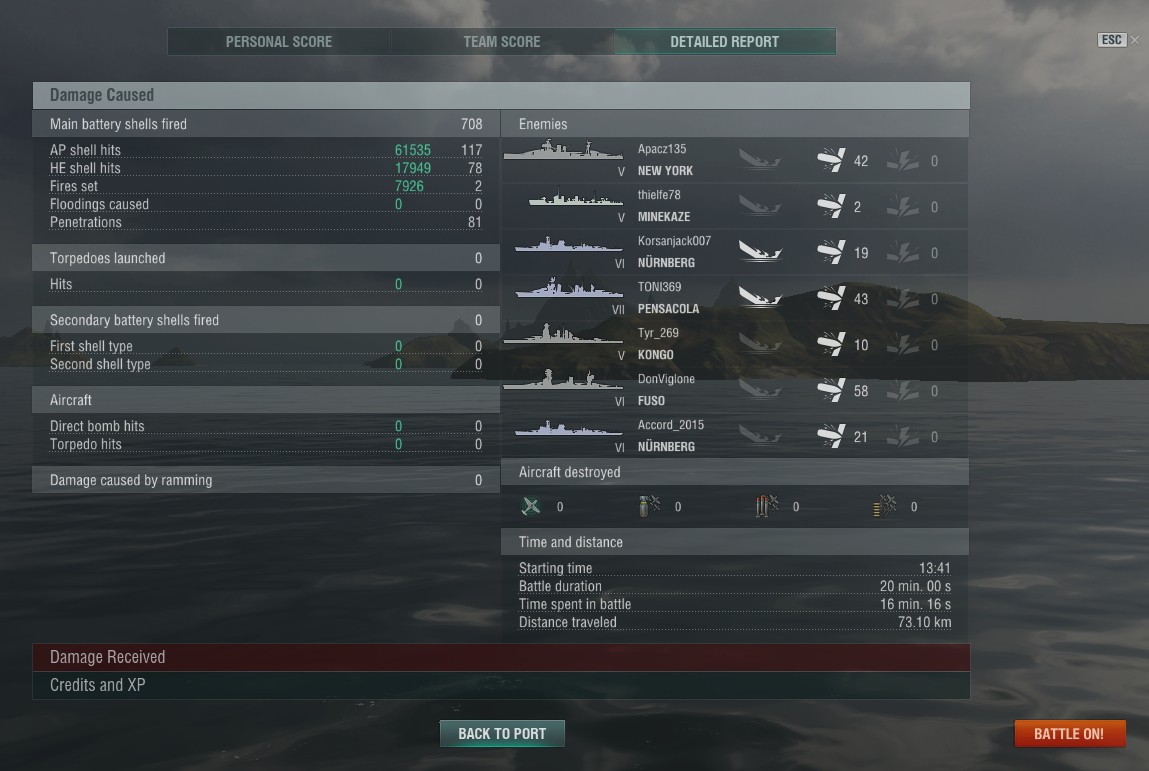The height and width of the screenshot is (771, 1149).
Task: Click the Fuso shell hits icon
Action: tap(831, 391)
